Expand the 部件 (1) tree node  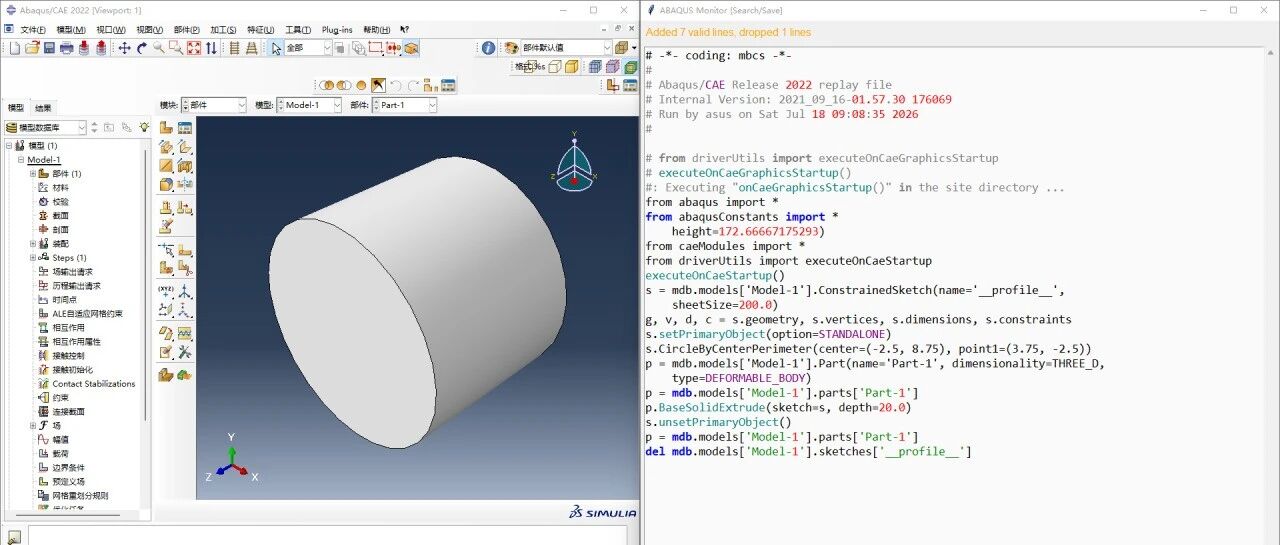pos(32,174)
